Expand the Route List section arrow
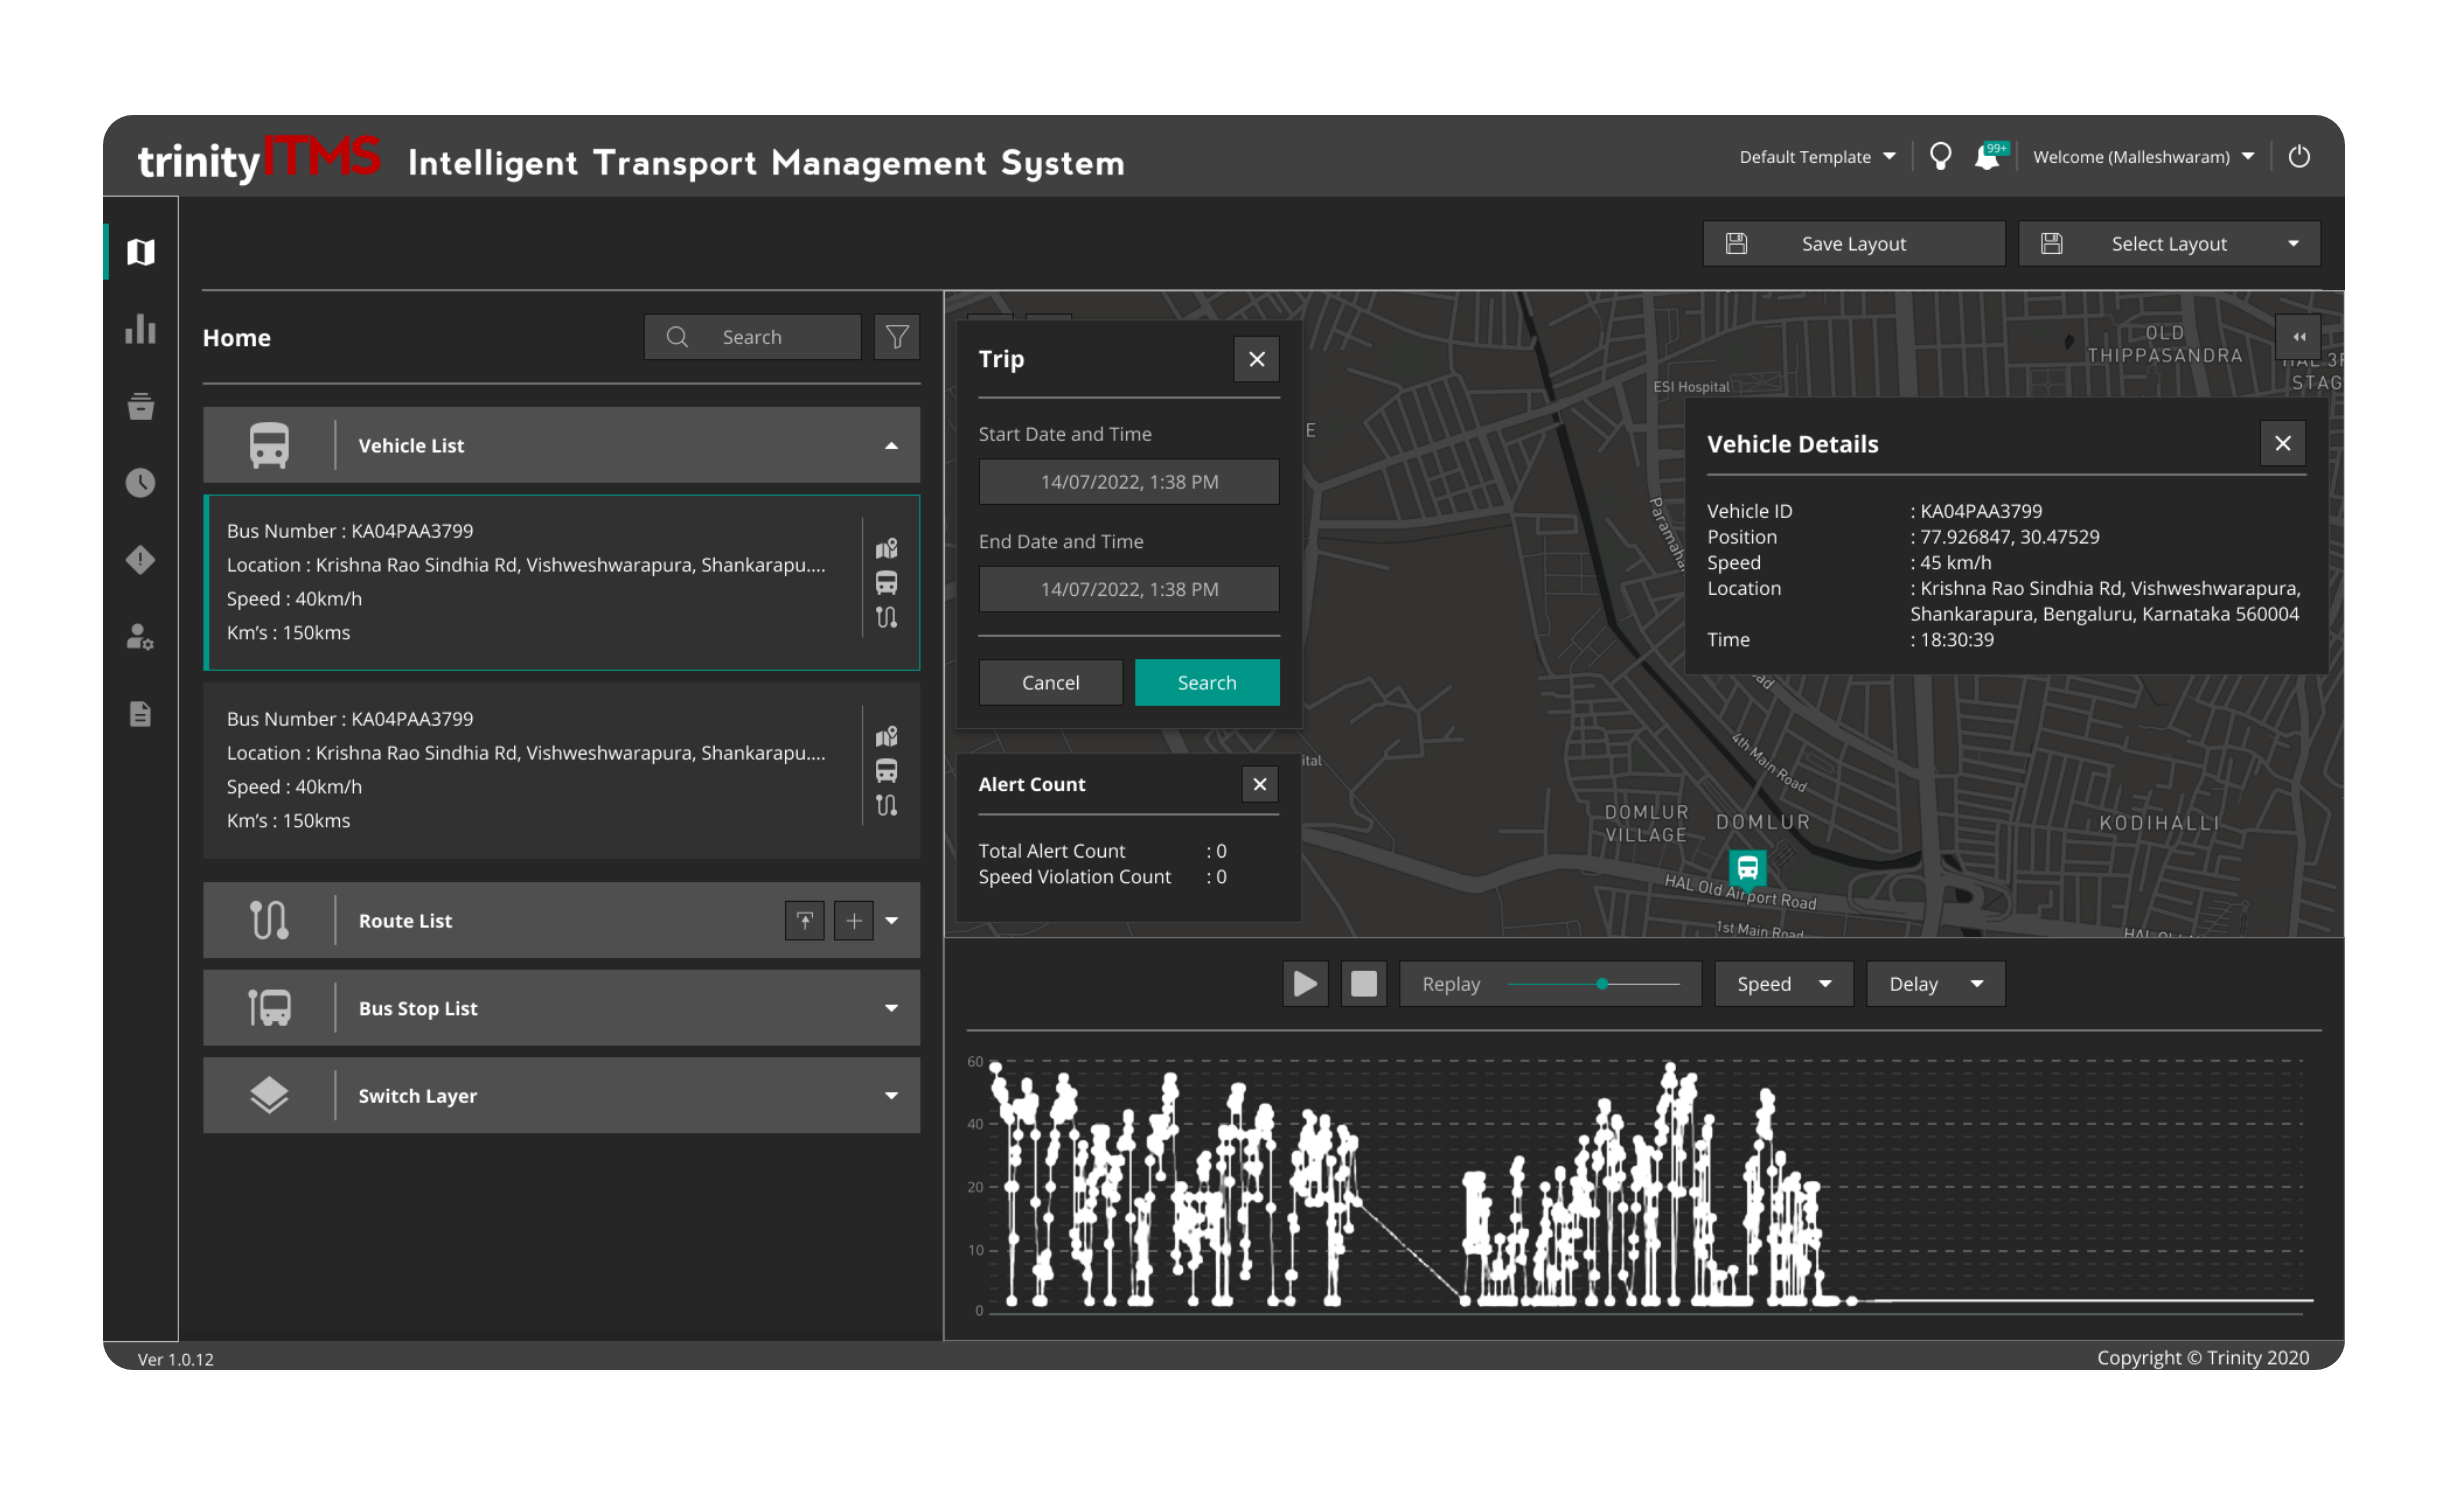The height and width of the screenshot is (1485, 2448). (892, 921)
